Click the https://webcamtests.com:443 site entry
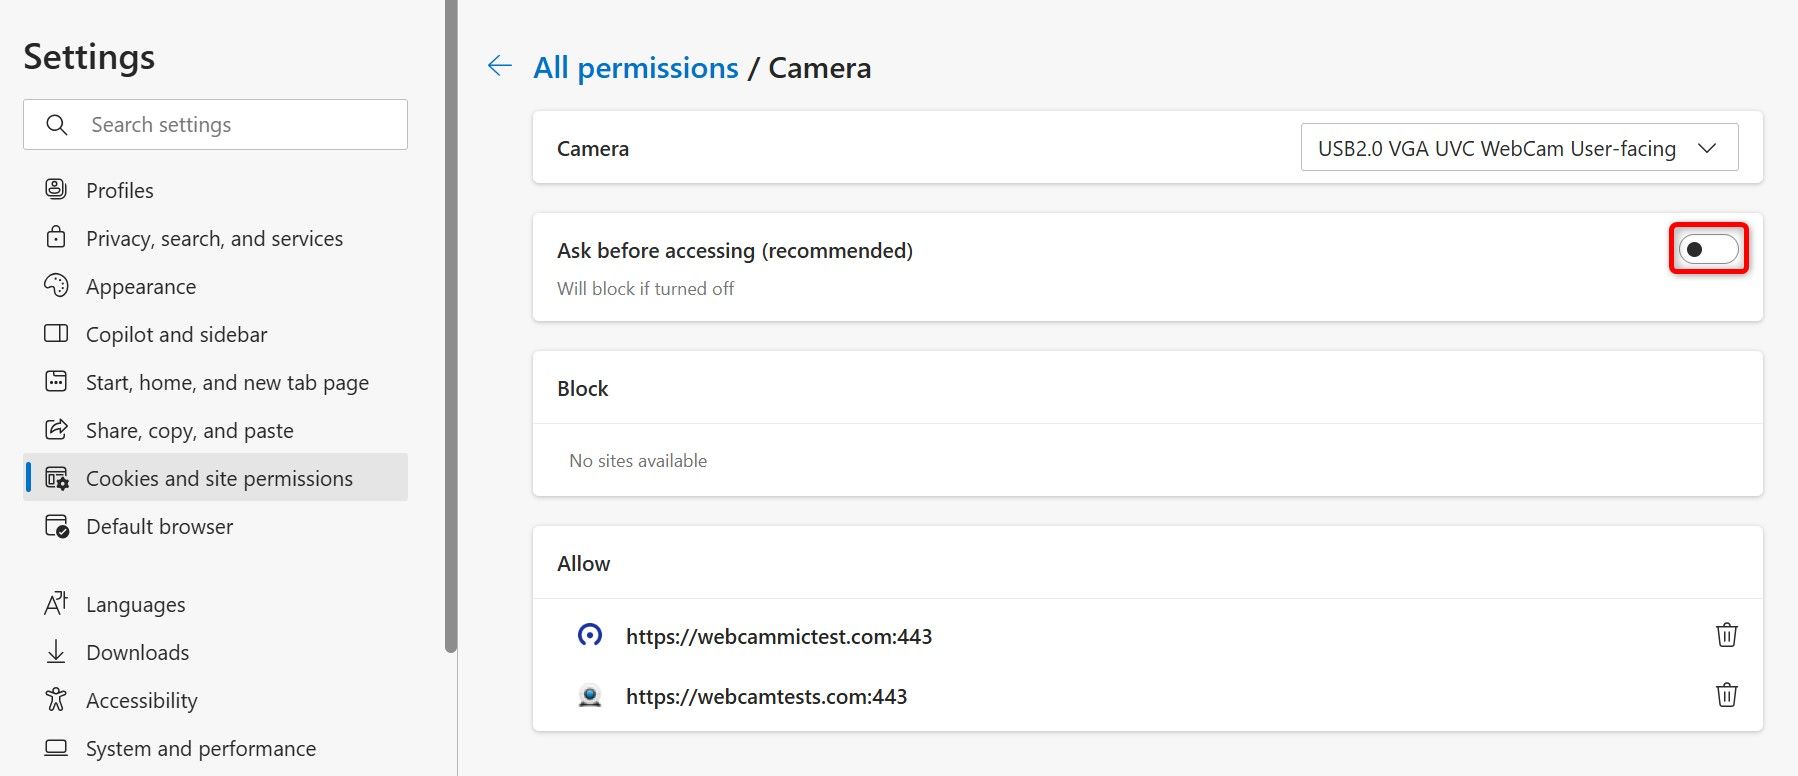The width and height of the screenshot is (1798, 776). coord(766,696)
